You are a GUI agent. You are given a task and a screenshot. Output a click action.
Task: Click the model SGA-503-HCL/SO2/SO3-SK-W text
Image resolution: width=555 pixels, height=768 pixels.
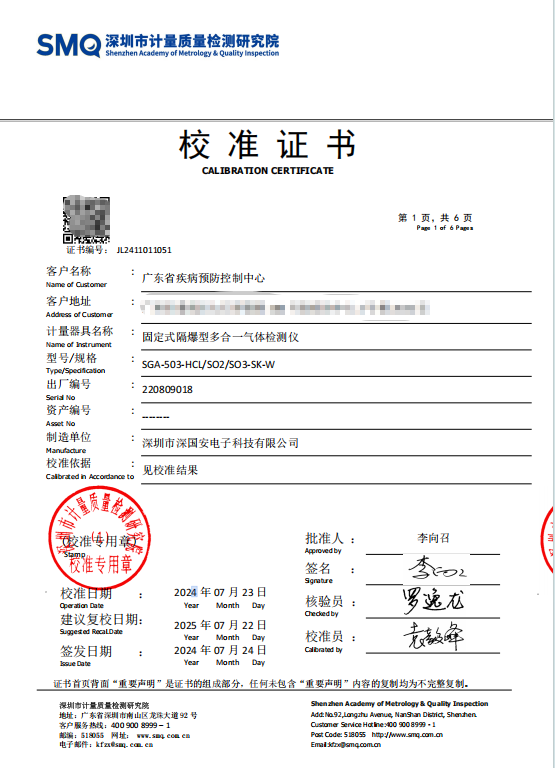pyautogui.click(x=208, y=364)
